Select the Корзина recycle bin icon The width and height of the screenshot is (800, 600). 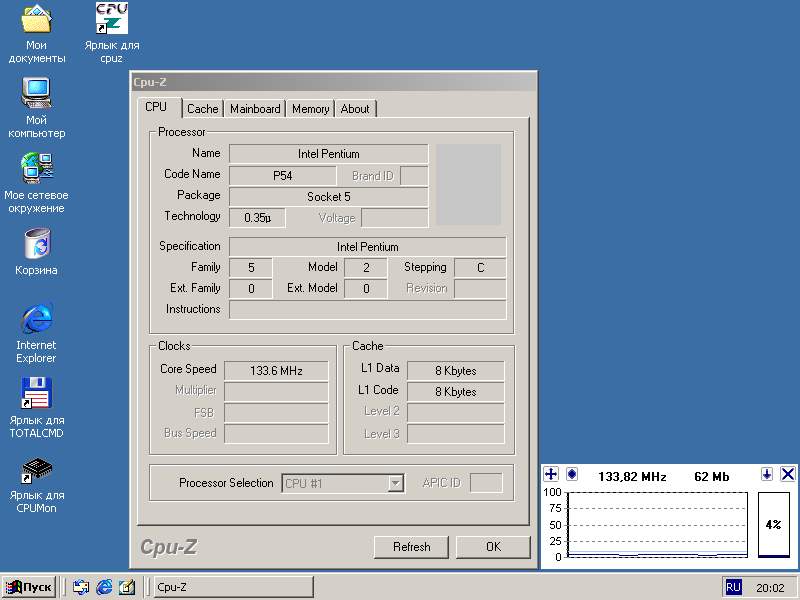tap(37, 243)
